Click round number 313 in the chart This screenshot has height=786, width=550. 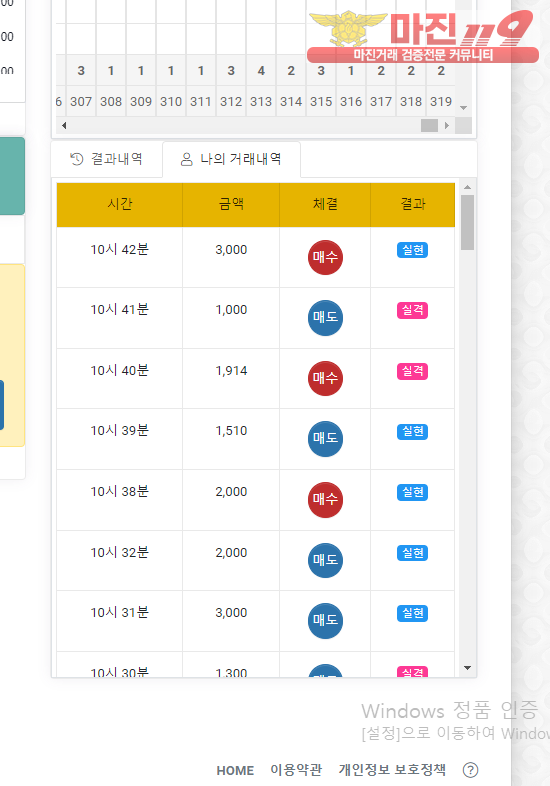pyautogui.click(x=261, y=102)
